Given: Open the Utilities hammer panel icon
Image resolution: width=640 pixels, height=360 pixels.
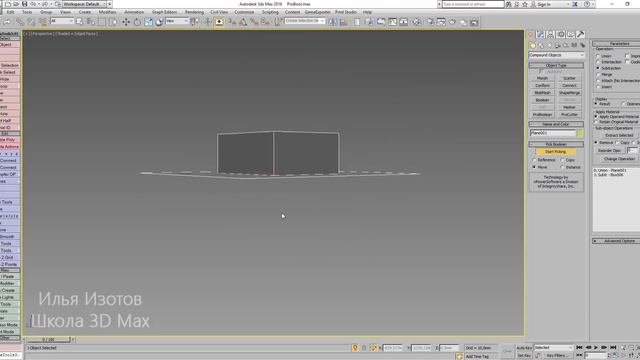Looking at the screenshot, I should tap(580, 34).
